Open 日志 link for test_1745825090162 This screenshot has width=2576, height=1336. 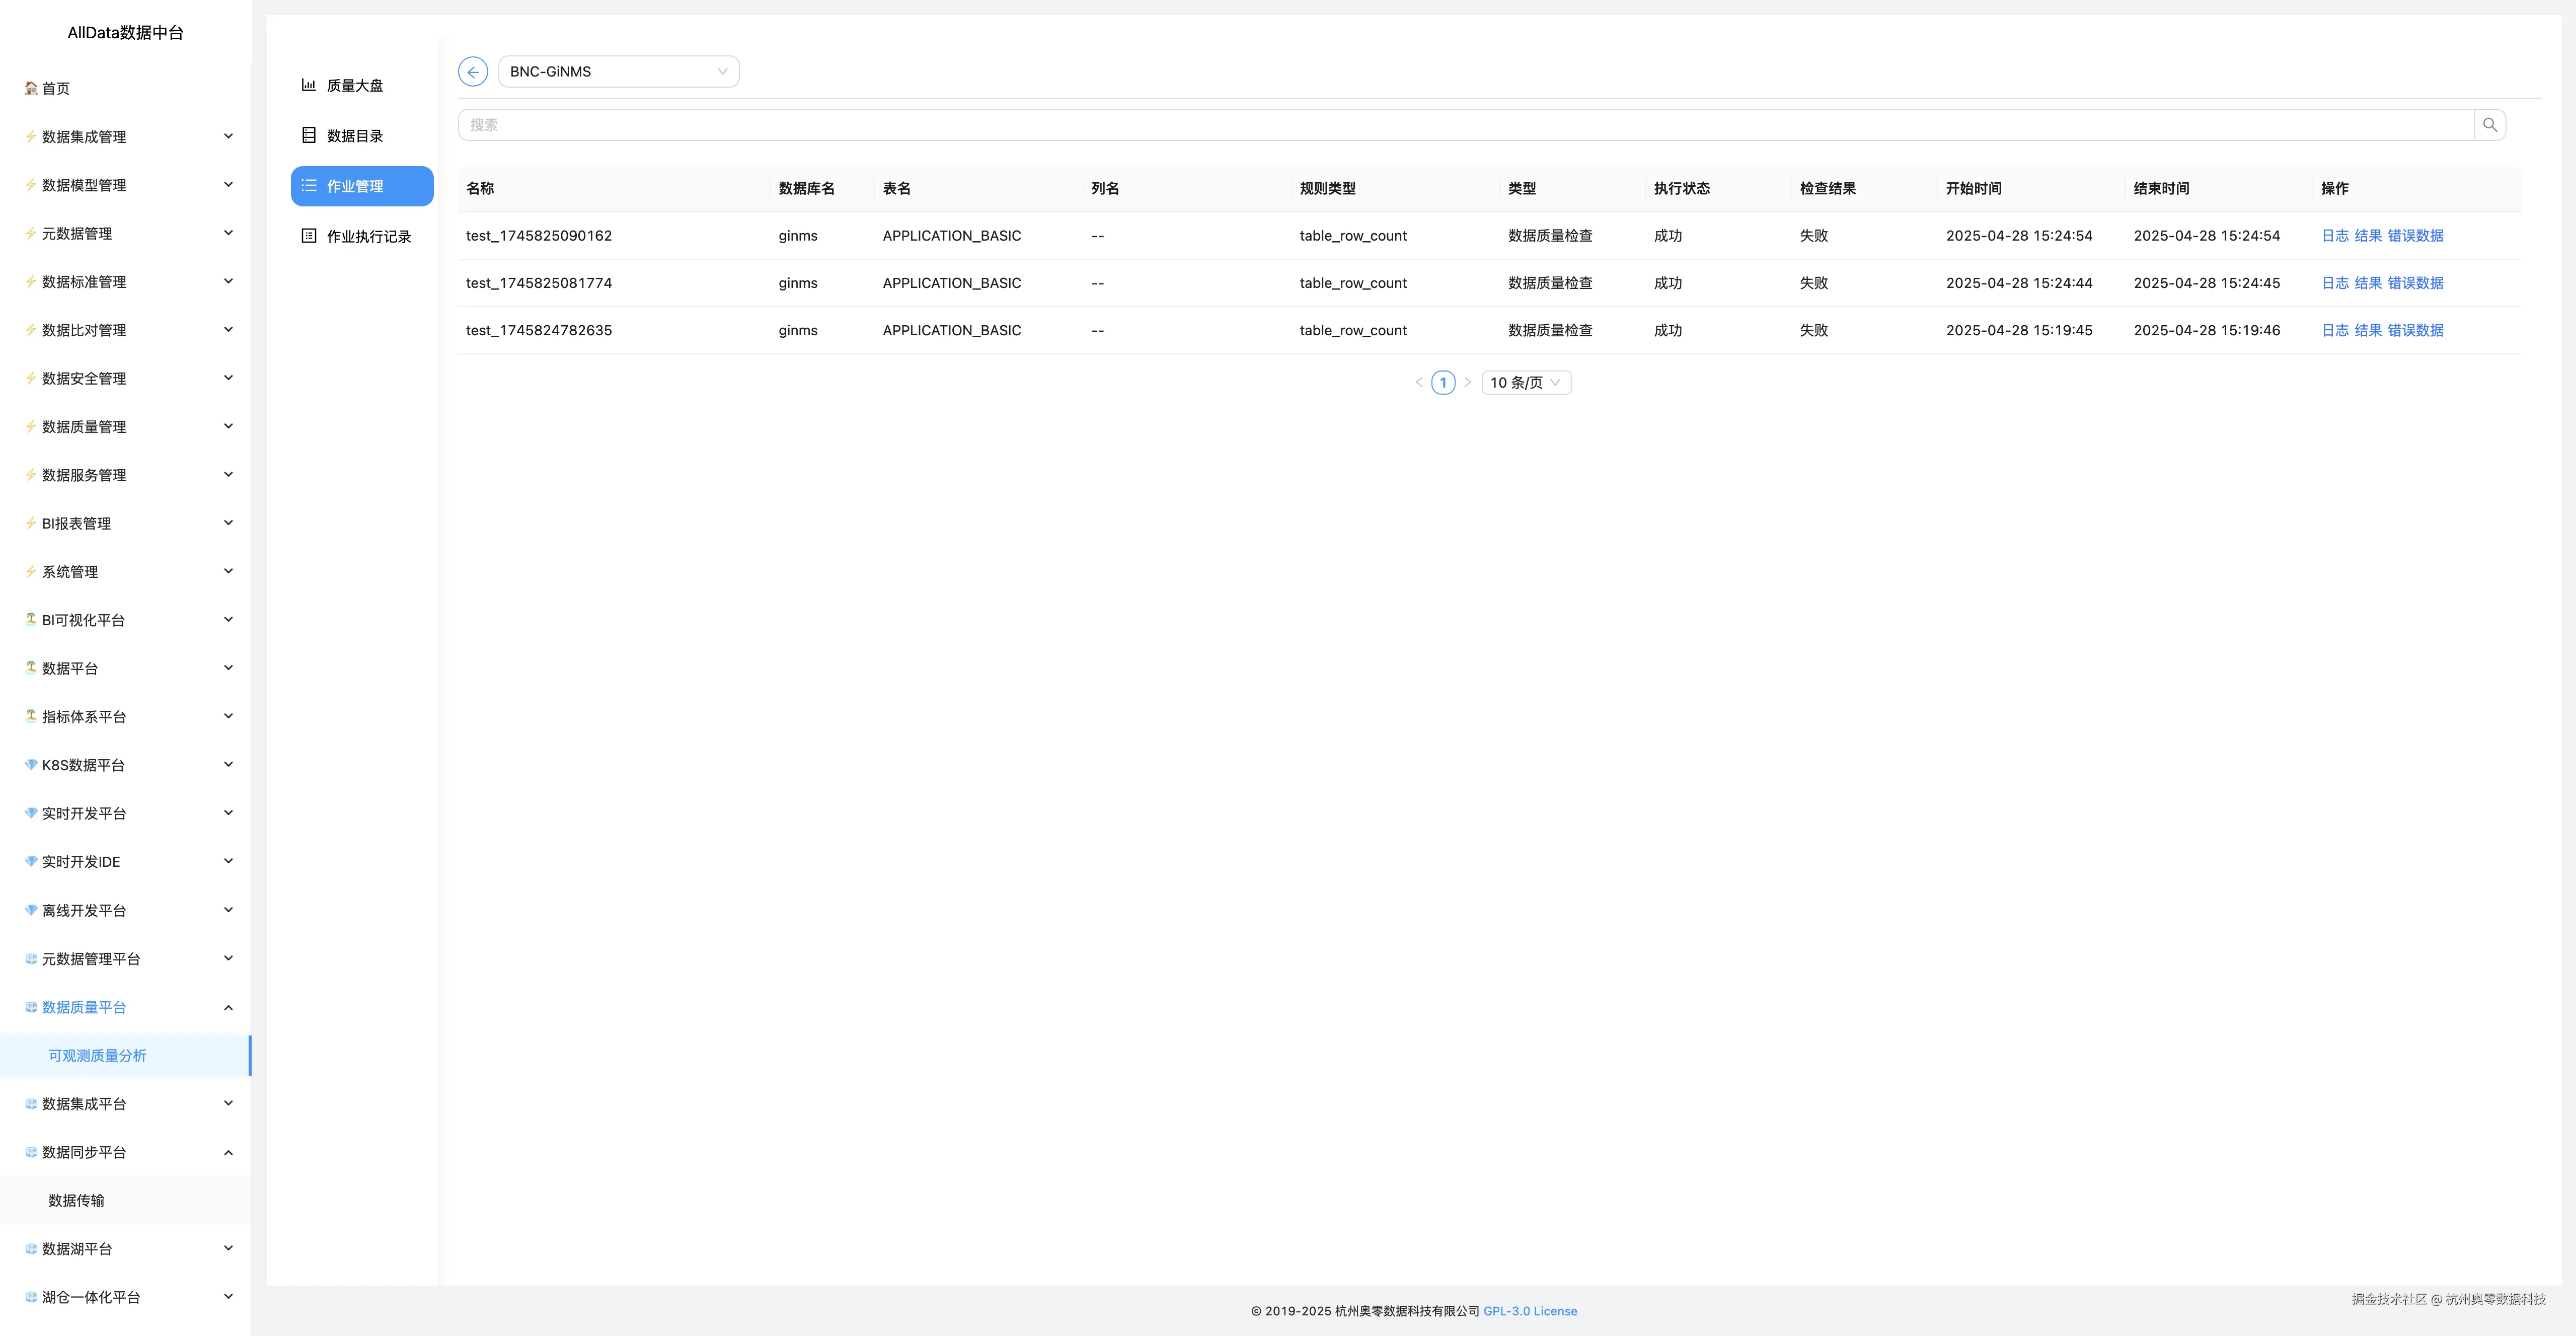point(2335,236)
